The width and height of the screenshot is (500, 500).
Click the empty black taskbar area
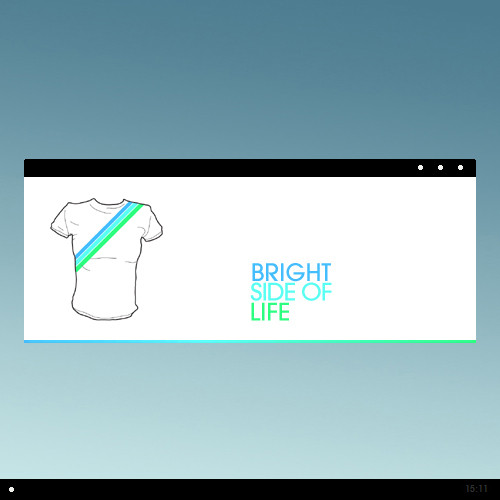coord(233,490)
